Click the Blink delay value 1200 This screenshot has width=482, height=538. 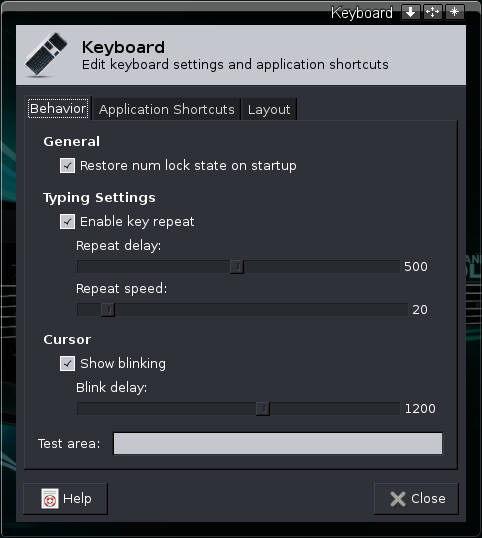(x=420, y=409)
